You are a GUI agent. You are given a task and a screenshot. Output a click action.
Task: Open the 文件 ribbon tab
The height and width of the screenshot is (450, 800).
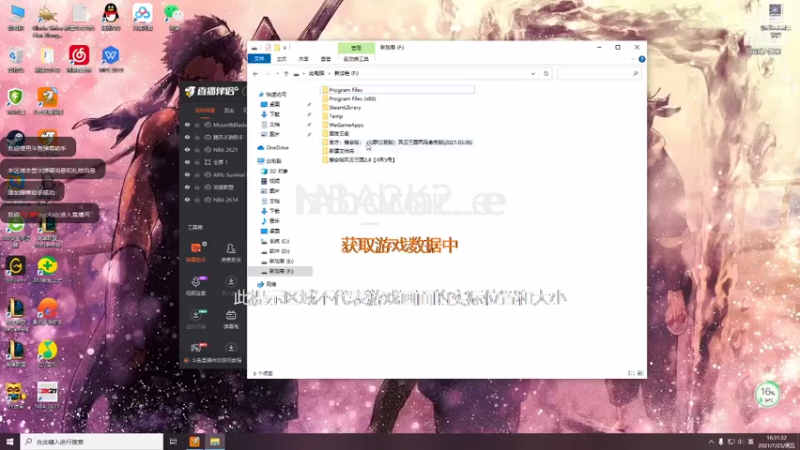coord(259,59)
